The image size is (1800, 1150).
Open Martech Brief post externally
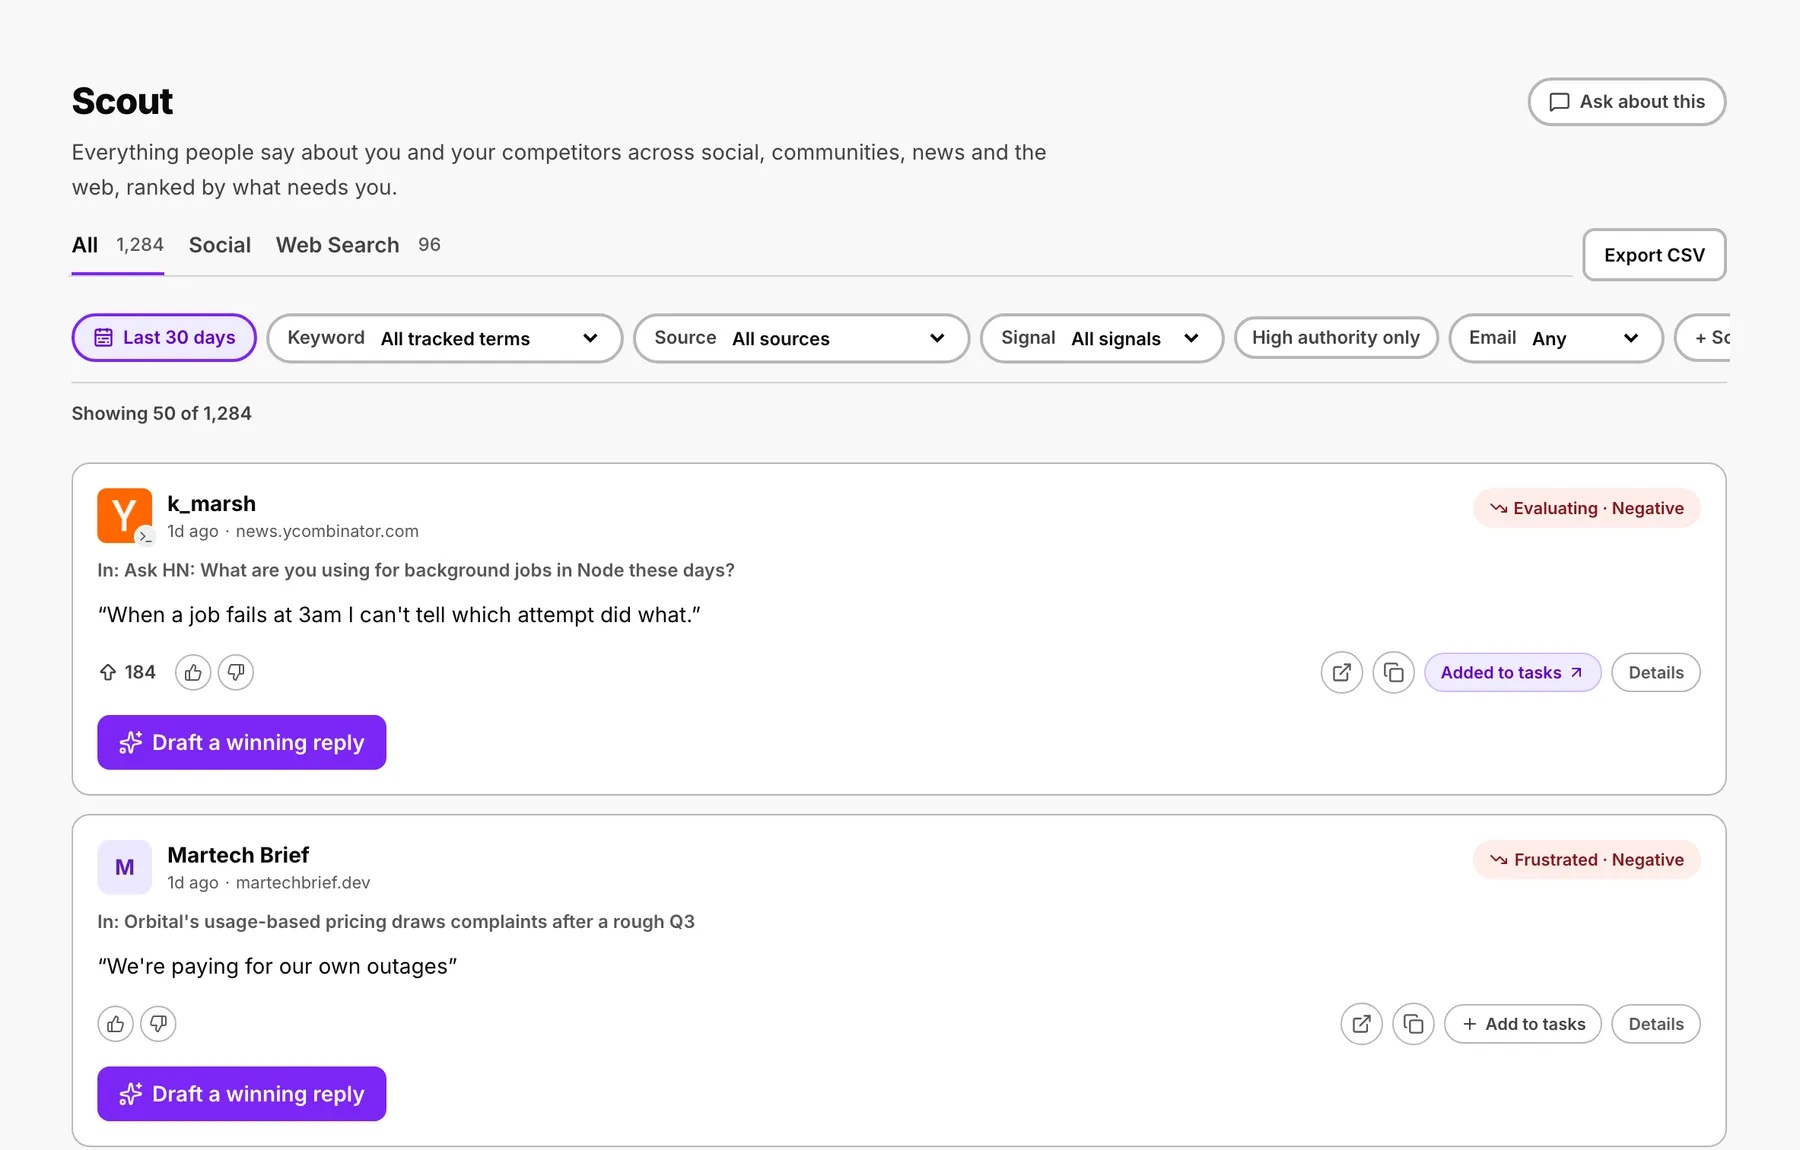(1362, 1024)
